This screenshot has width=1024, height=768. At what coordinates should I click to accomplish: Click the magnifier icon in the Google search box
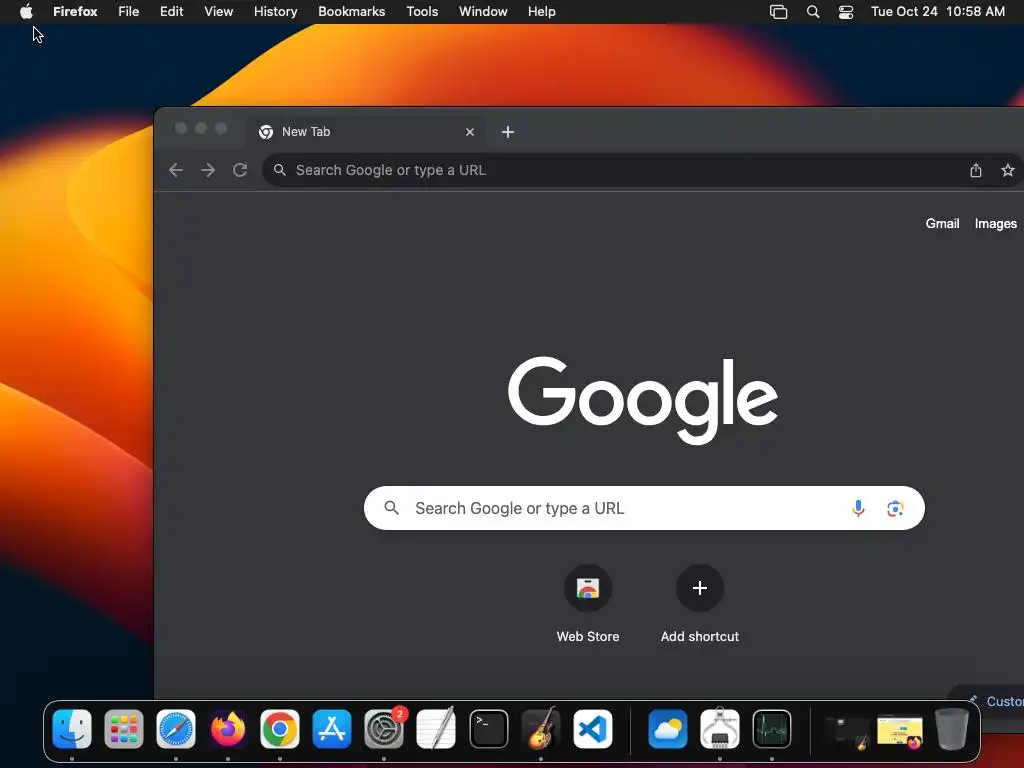point(391,508)
